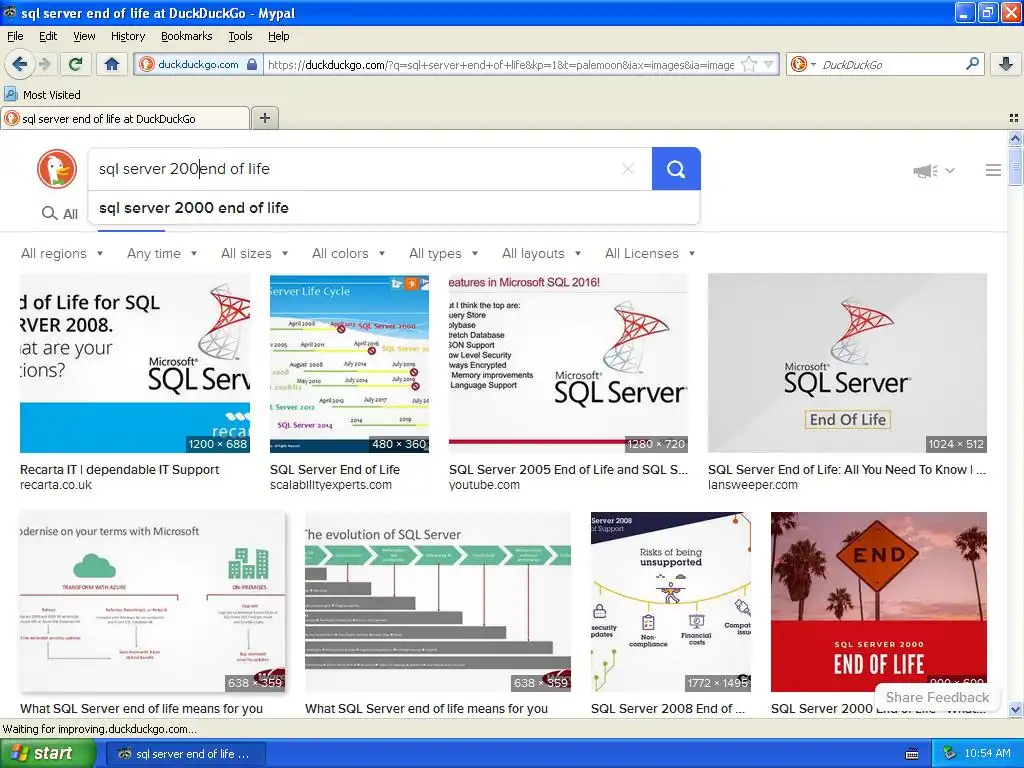The image size is (1024, 768).
Task: Open the Recarta SQL Server 2008 image
Action: (x=135, y=363)
